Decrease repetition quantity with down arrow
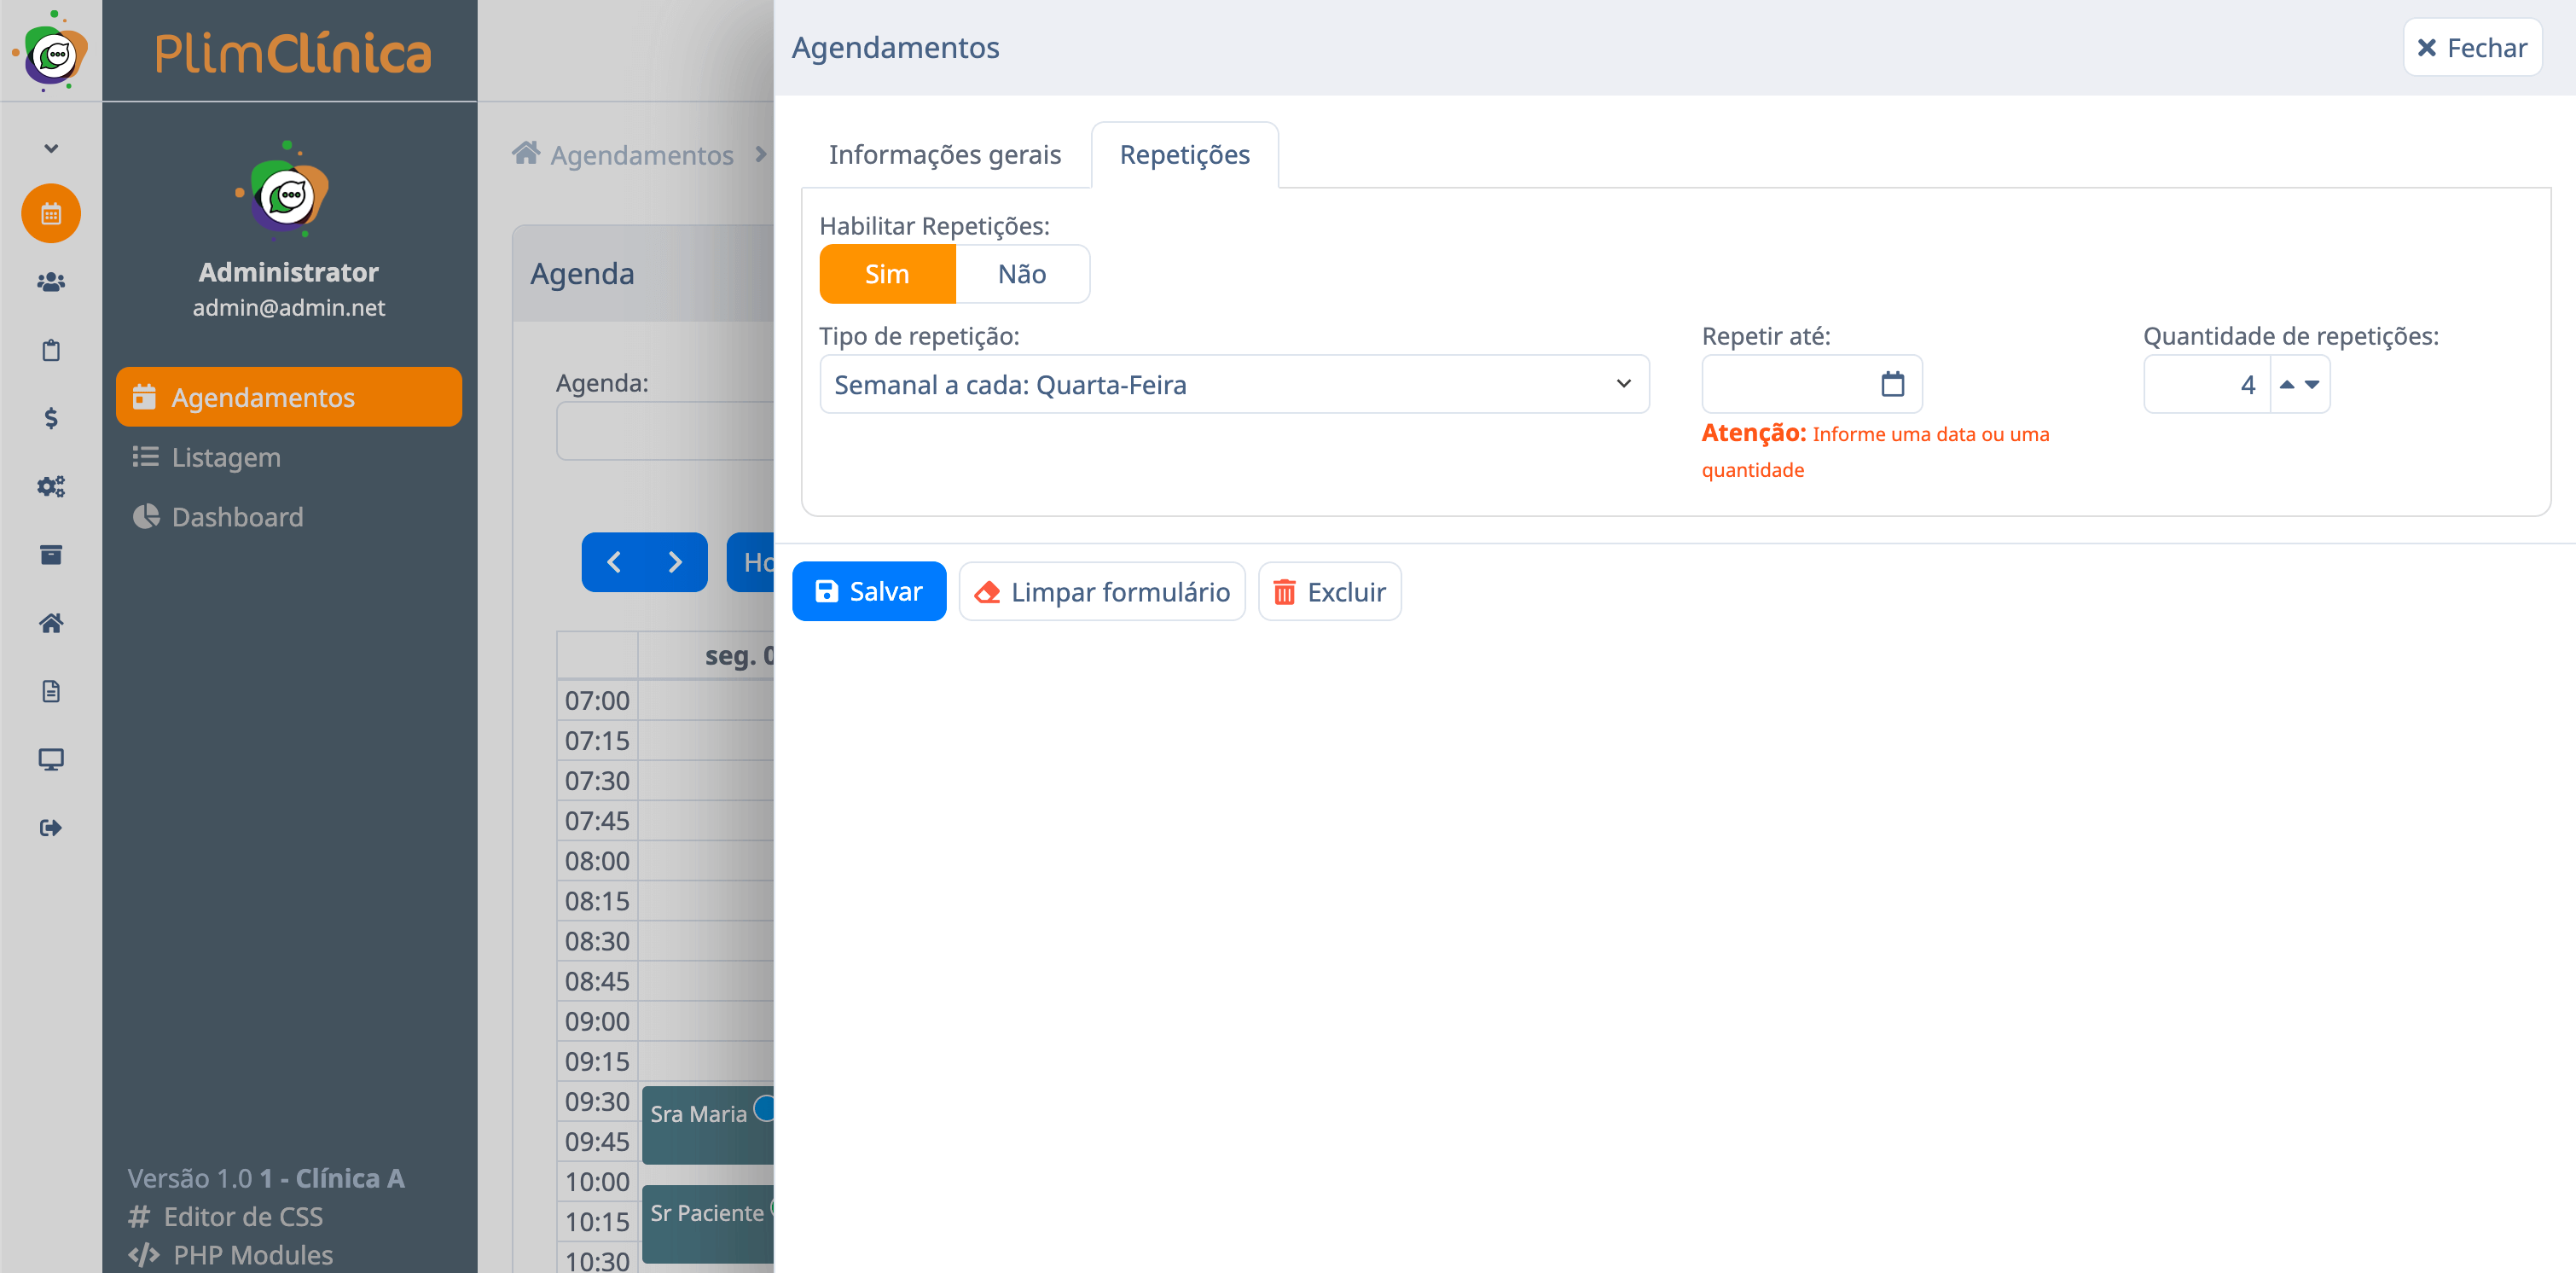This screenshot has width=2576, height=1273. tap(2312, 384)
